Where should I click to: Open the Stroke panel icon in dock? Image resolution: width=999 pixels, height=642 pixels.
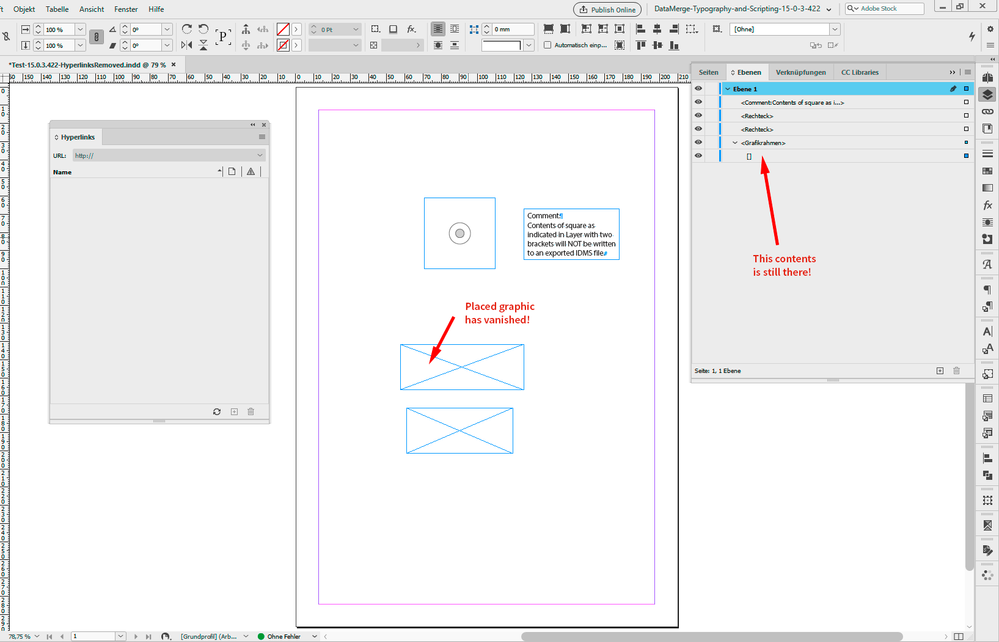pos(988,154)
